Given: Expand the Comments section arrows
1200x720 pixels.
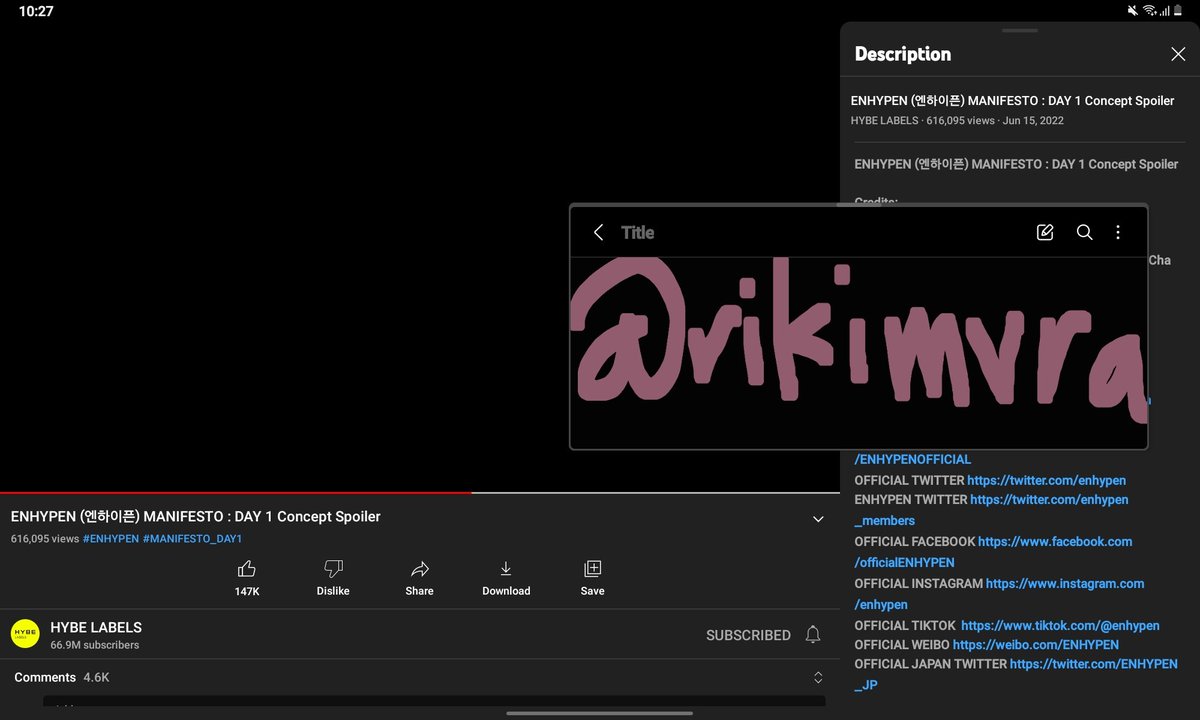Looking at the screenshot, I should [818, 678].
